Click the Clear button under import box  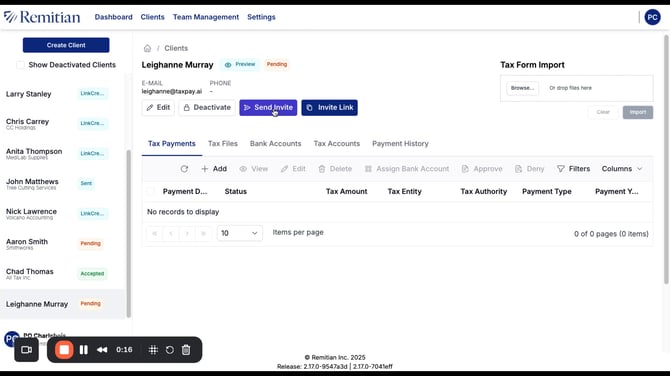click(603, 112)
